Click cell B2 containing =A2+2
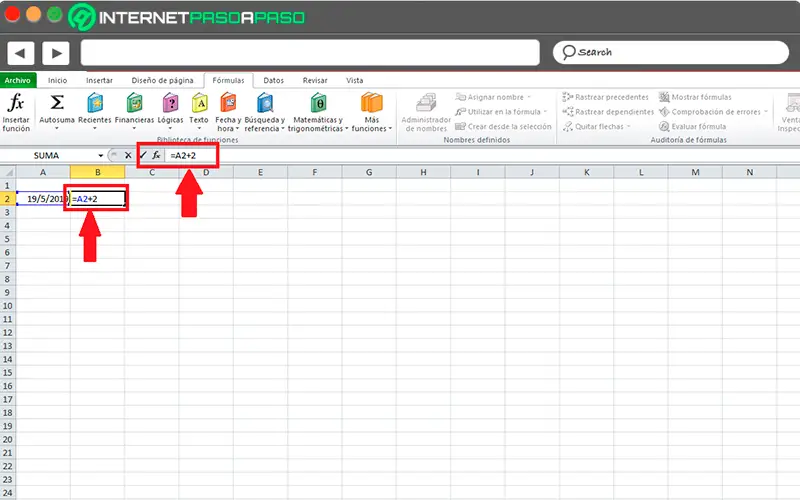Image resolution: width=800 pixels, height=500 pixels. click(97, 199)
